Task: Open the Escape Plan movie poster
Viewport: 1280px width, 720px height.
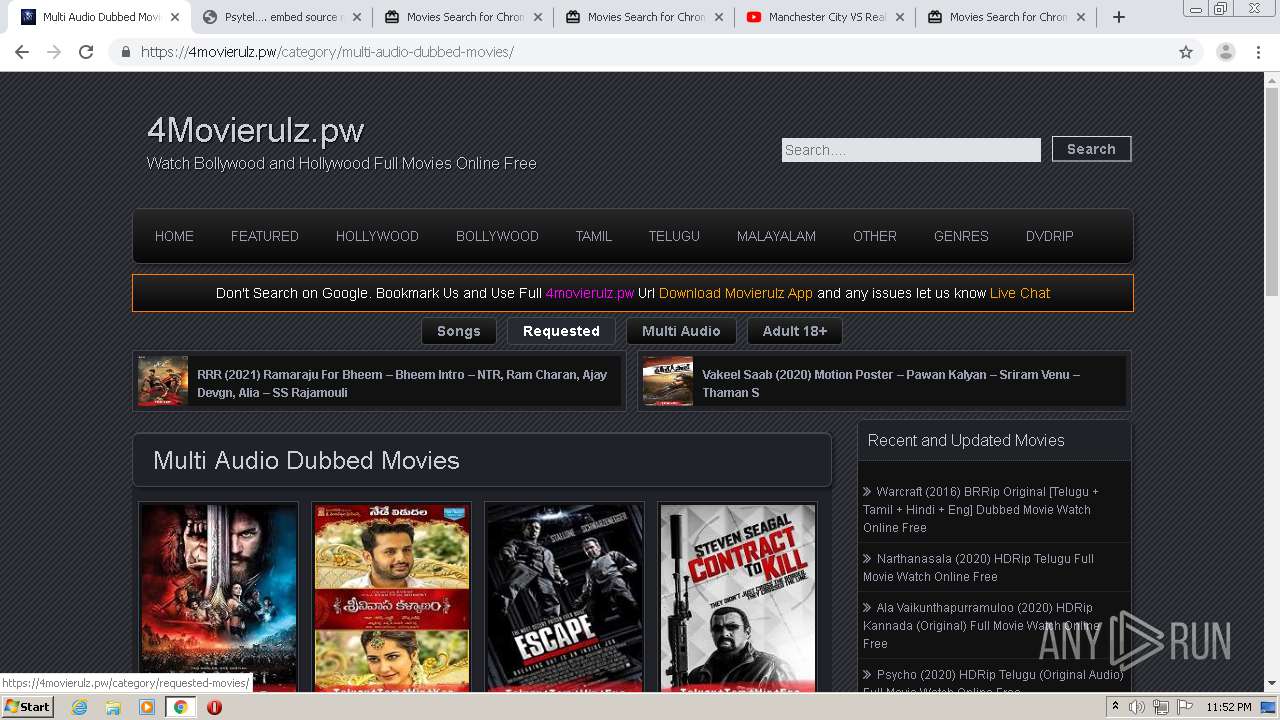Action: 565,597
